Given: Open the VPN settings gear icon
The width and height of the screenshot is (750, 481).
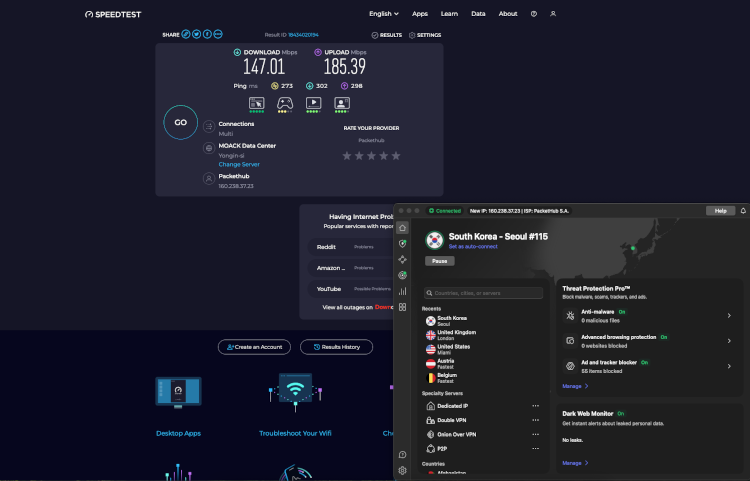Looking at the screenshot, I should [402, 470].
